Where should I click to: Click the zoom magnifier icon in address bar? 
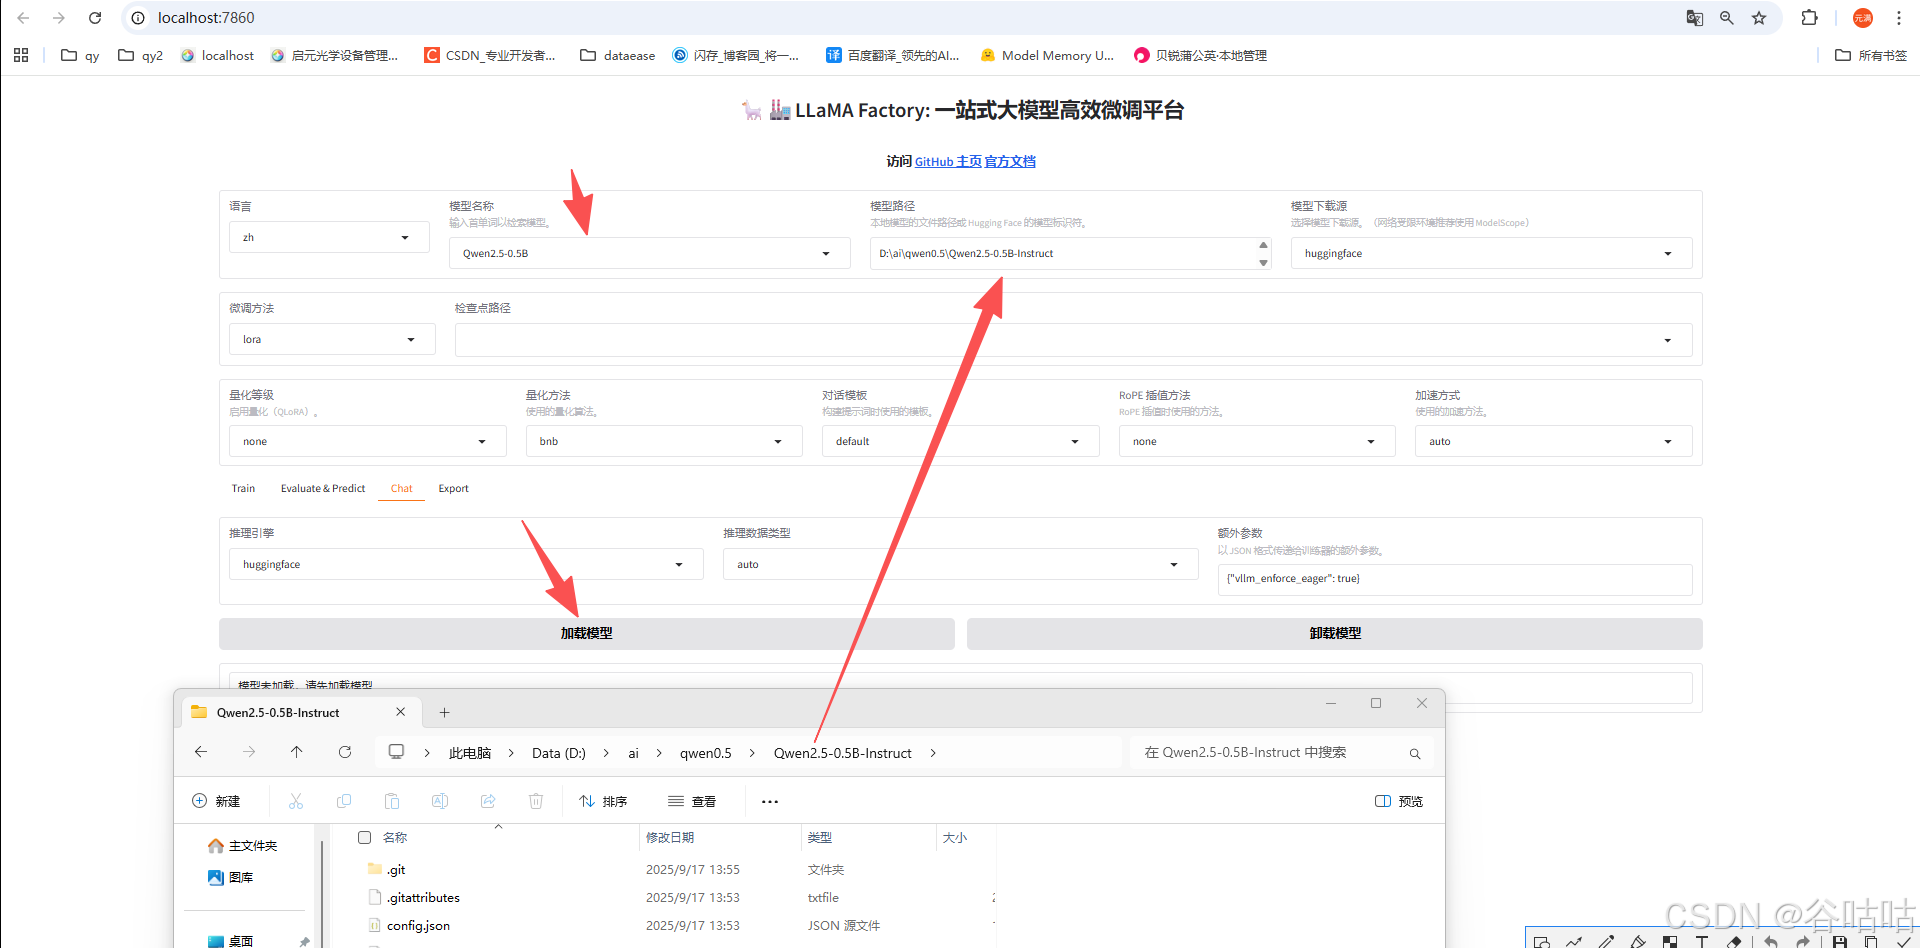(x=1726, y=18)
